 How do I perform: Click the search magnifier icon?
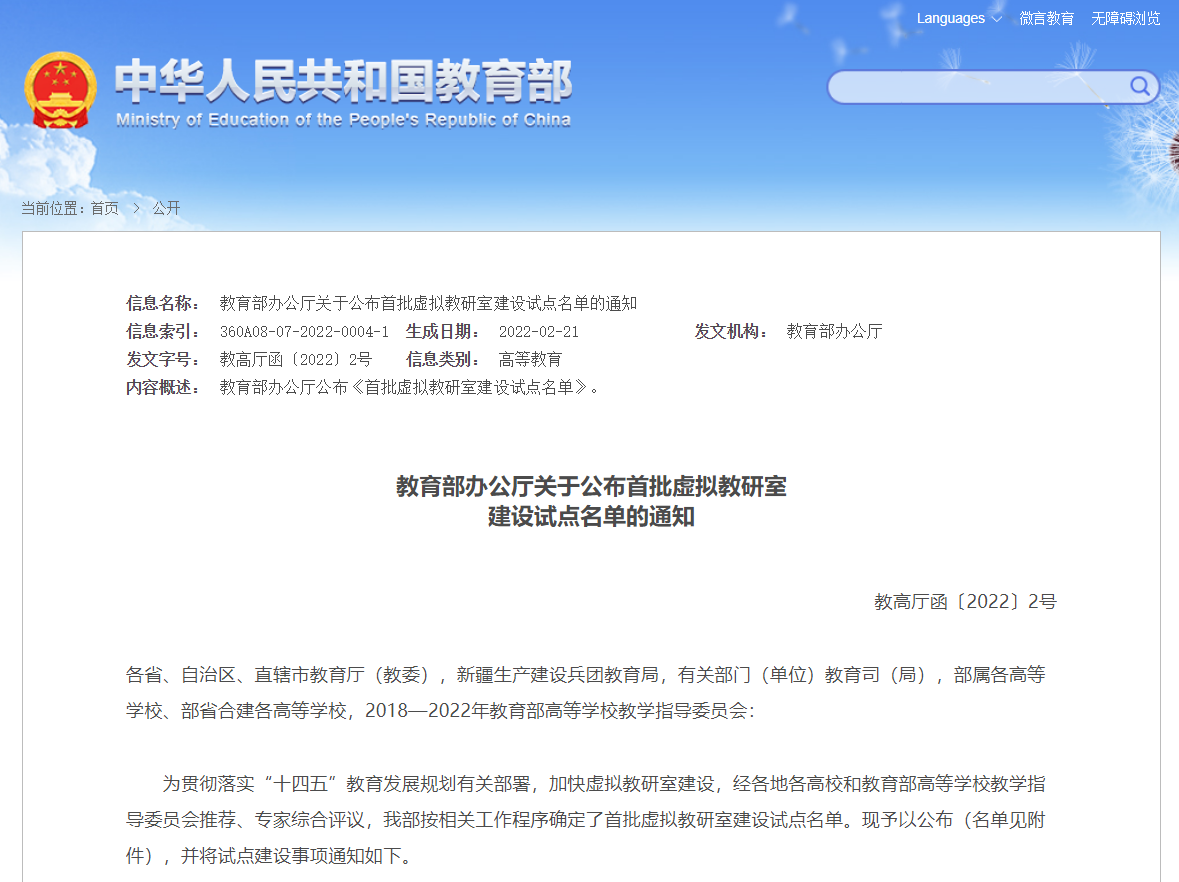1139,87
